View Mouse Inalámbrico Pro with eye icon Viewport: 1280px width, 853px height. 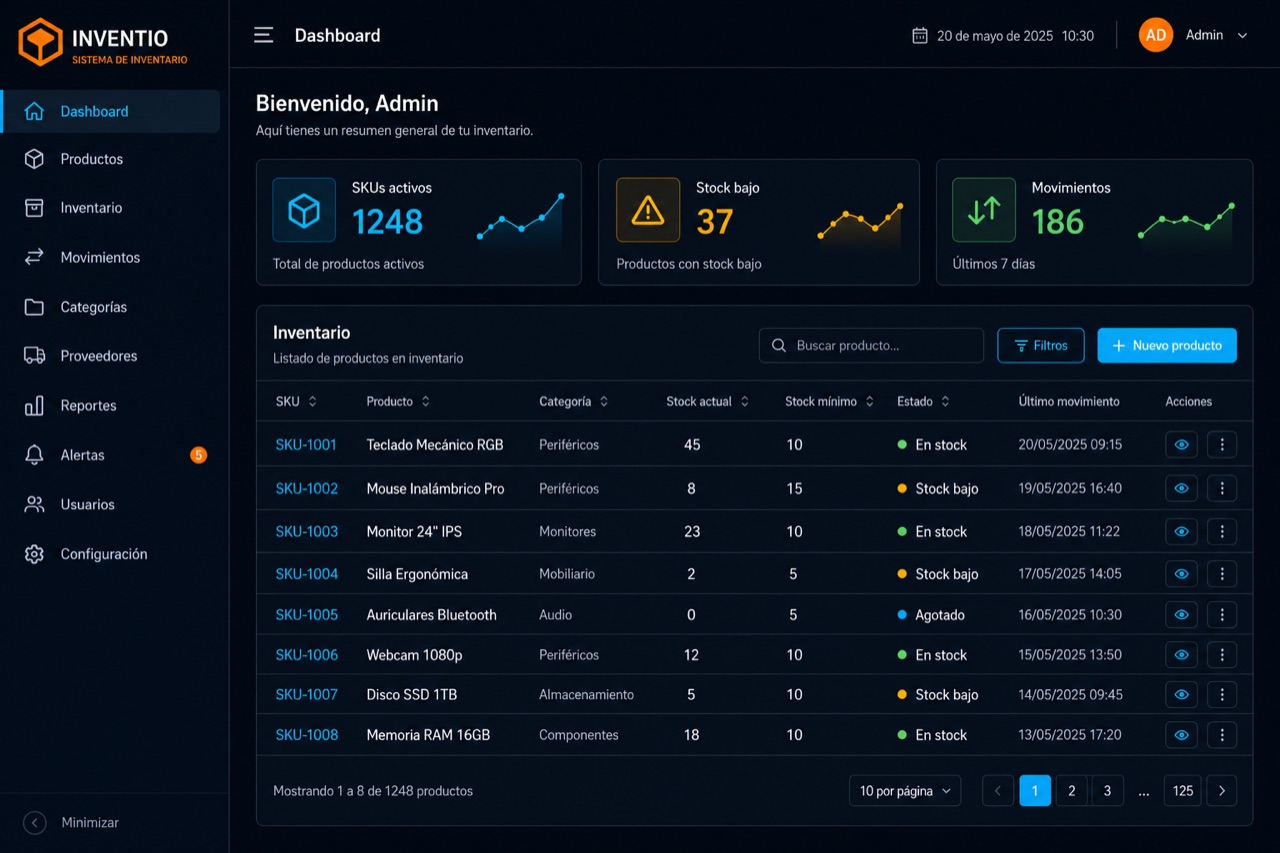(1181, 488)
